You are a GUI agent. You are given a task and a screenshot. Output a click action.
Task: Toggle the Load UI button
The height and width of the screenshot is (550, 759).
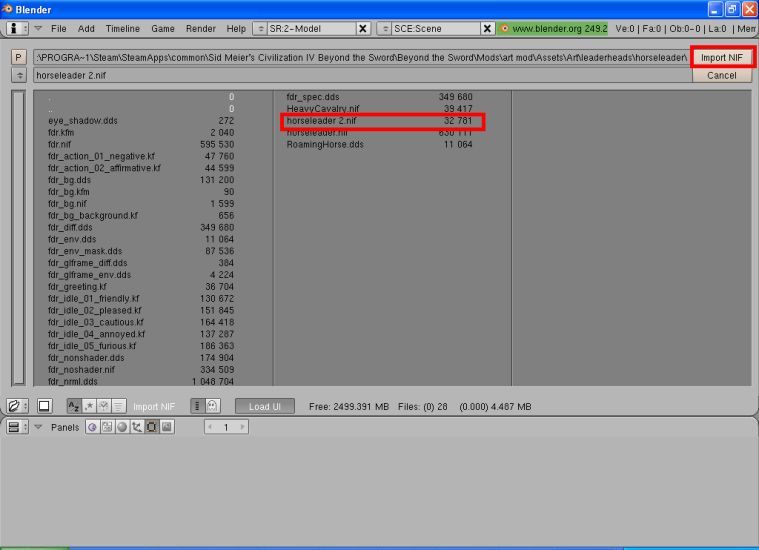[x=265, y=406]
